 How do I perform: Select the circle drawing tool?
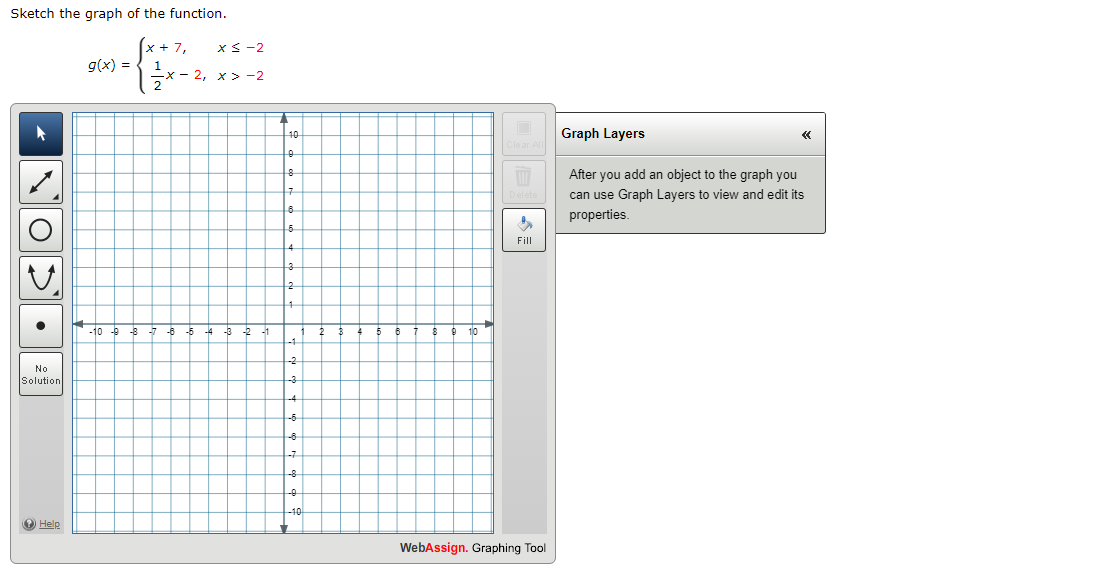(x=40, y=229)
